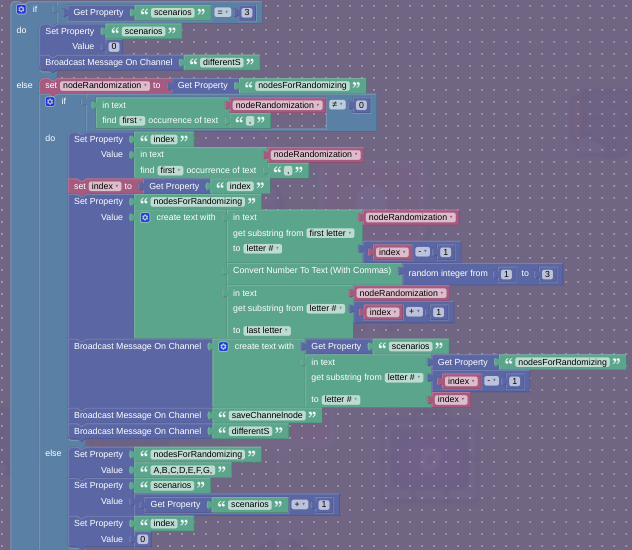Select the 'random integer from' block
The image size is (632, 550).
coord(447,273)
